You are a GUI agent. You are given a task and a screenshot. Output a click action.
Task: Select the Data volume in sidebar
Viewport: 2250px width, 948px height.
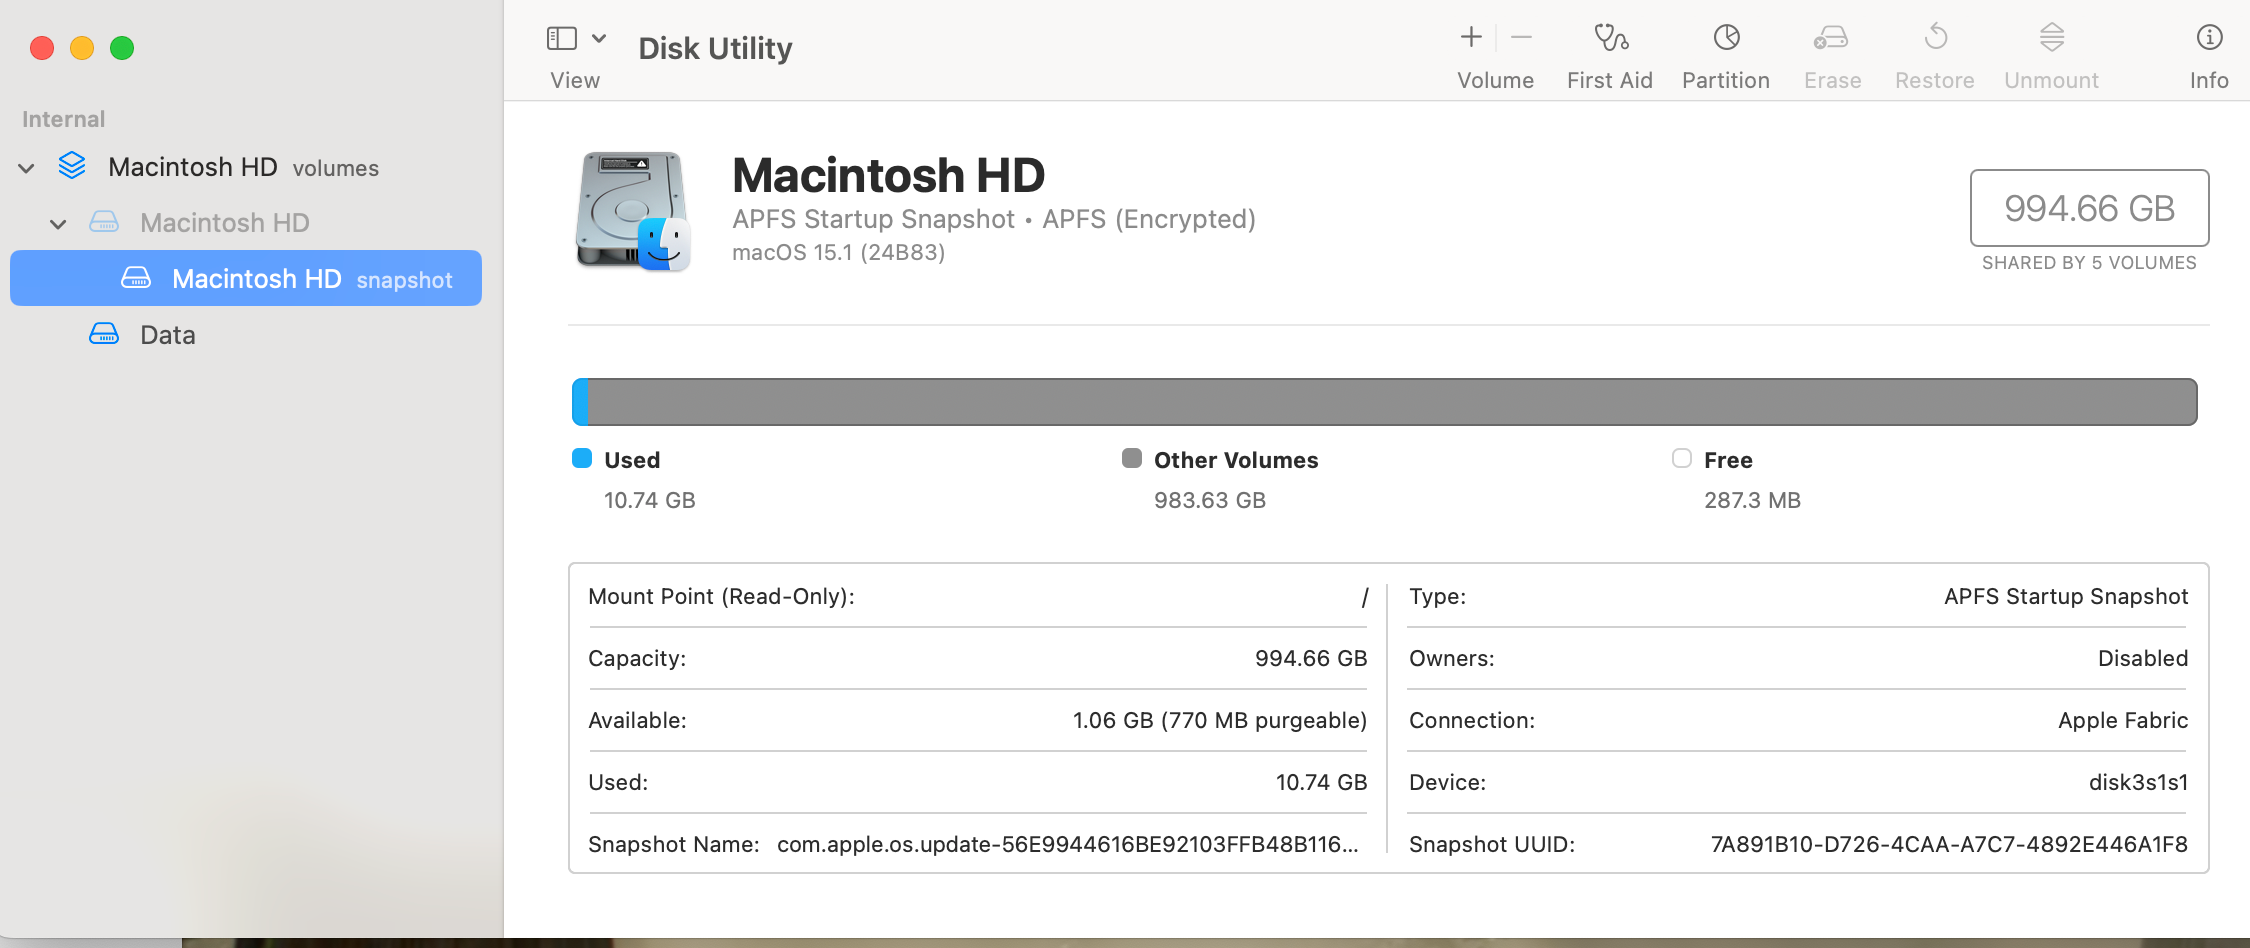[167, 335]
